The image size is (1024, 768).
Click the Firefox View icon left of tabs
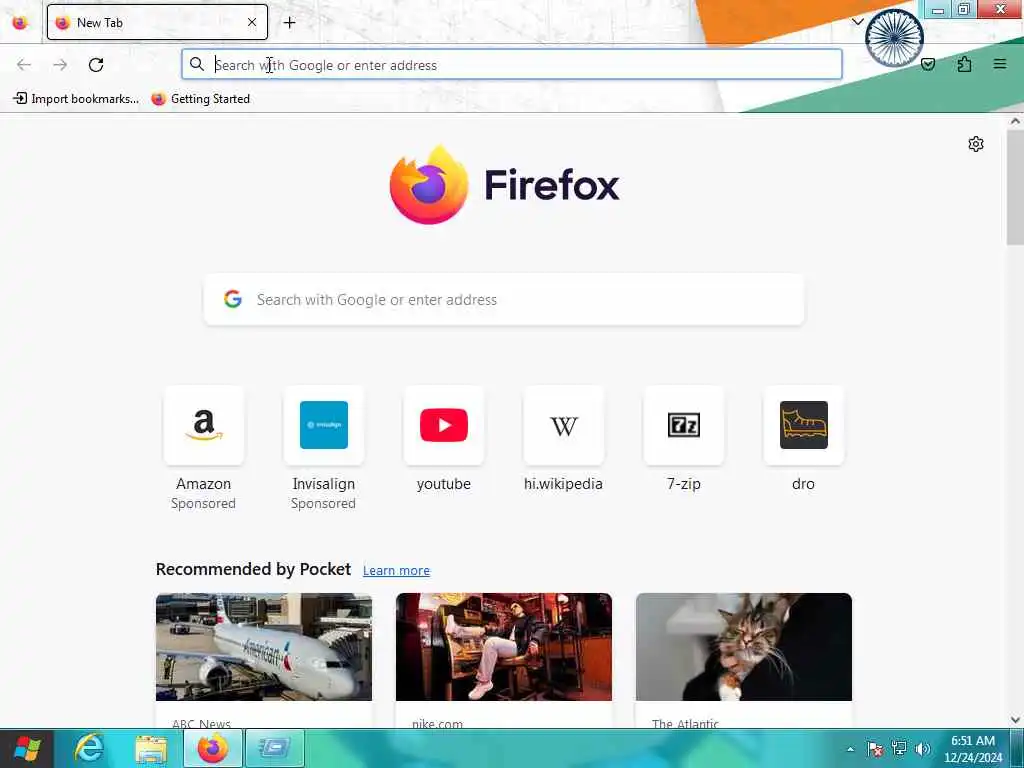[x=20, y=23]
